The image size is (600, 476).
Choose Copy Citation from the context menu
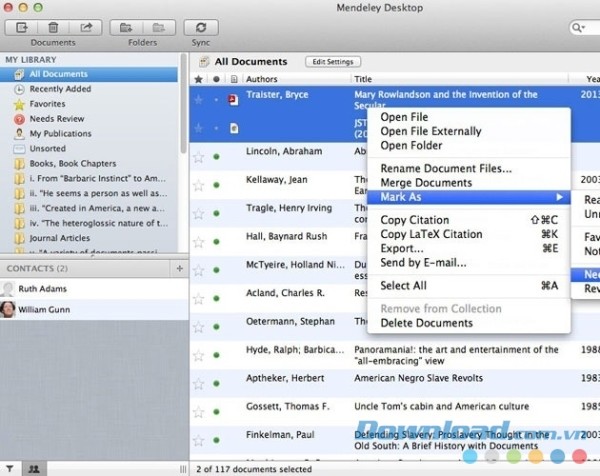click(x=414, y=220)
